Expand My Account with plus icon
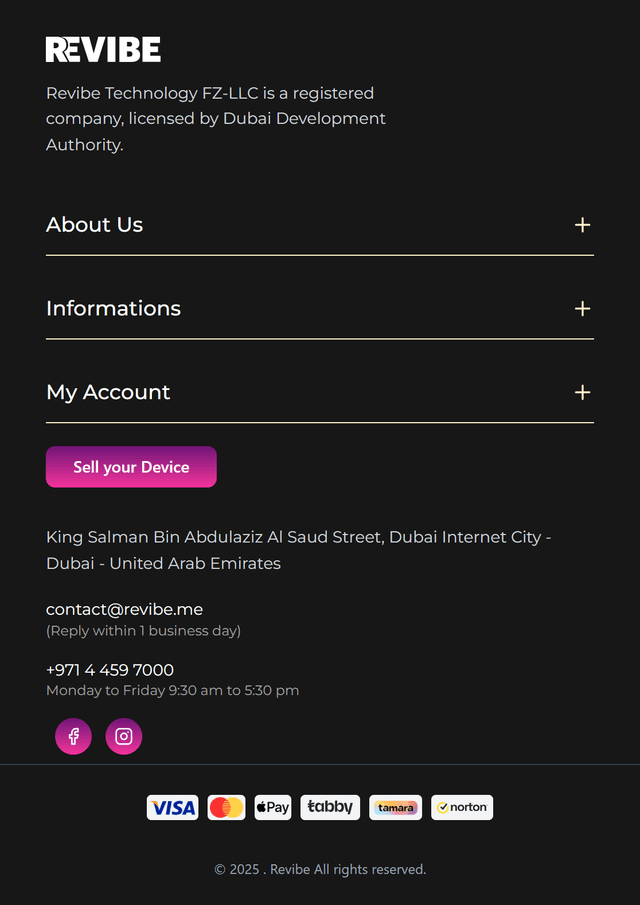 [x=582, y=393]
